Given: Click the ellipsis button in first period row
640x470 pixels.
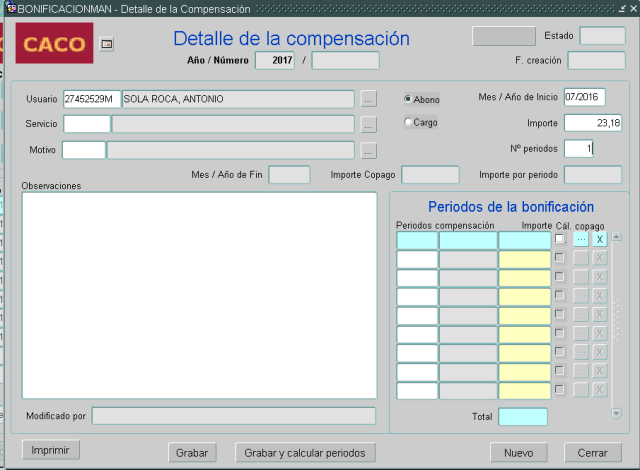Looking at the screenshot, I should click(581, 239).
